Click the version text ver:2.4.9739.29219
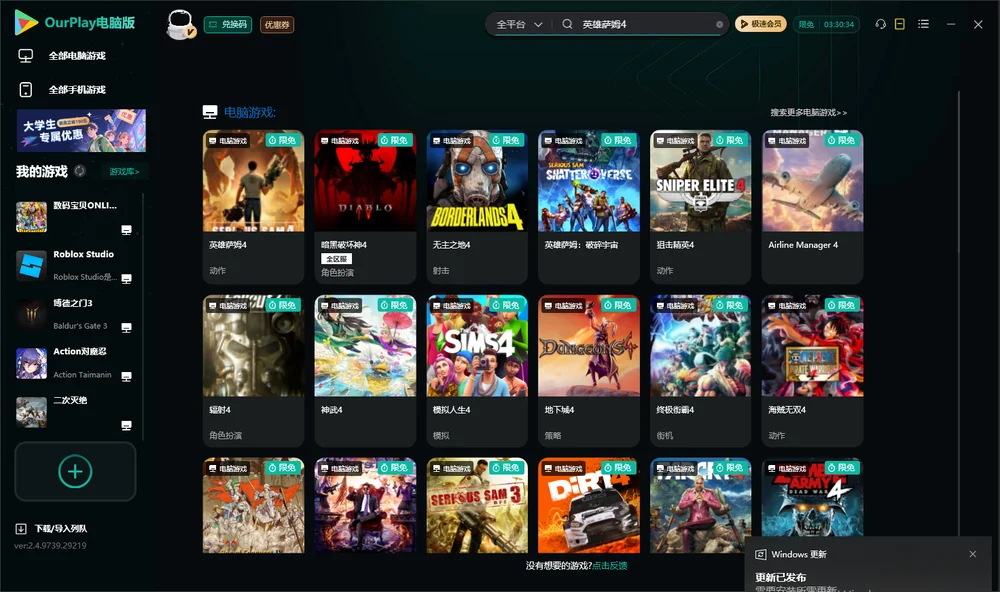The width and height of the screenshot is (1000, 592). (x=50, y=546)
